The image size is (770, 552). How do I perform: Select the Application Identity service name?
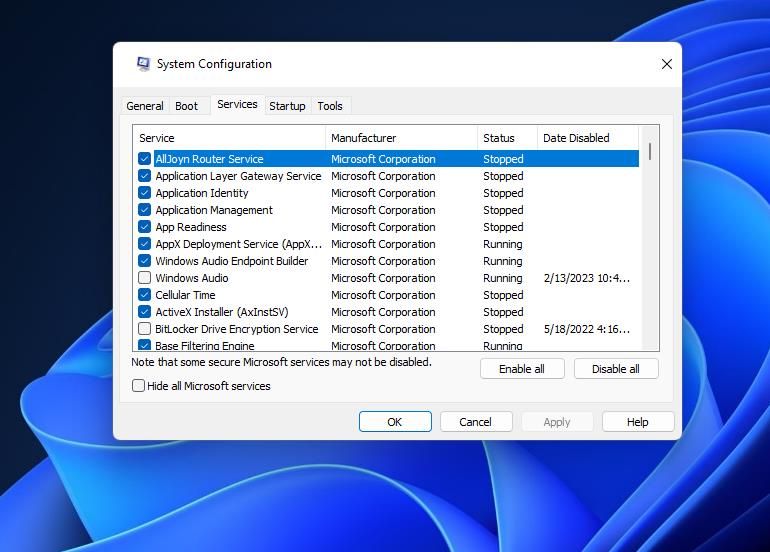(x=202, y=193)
